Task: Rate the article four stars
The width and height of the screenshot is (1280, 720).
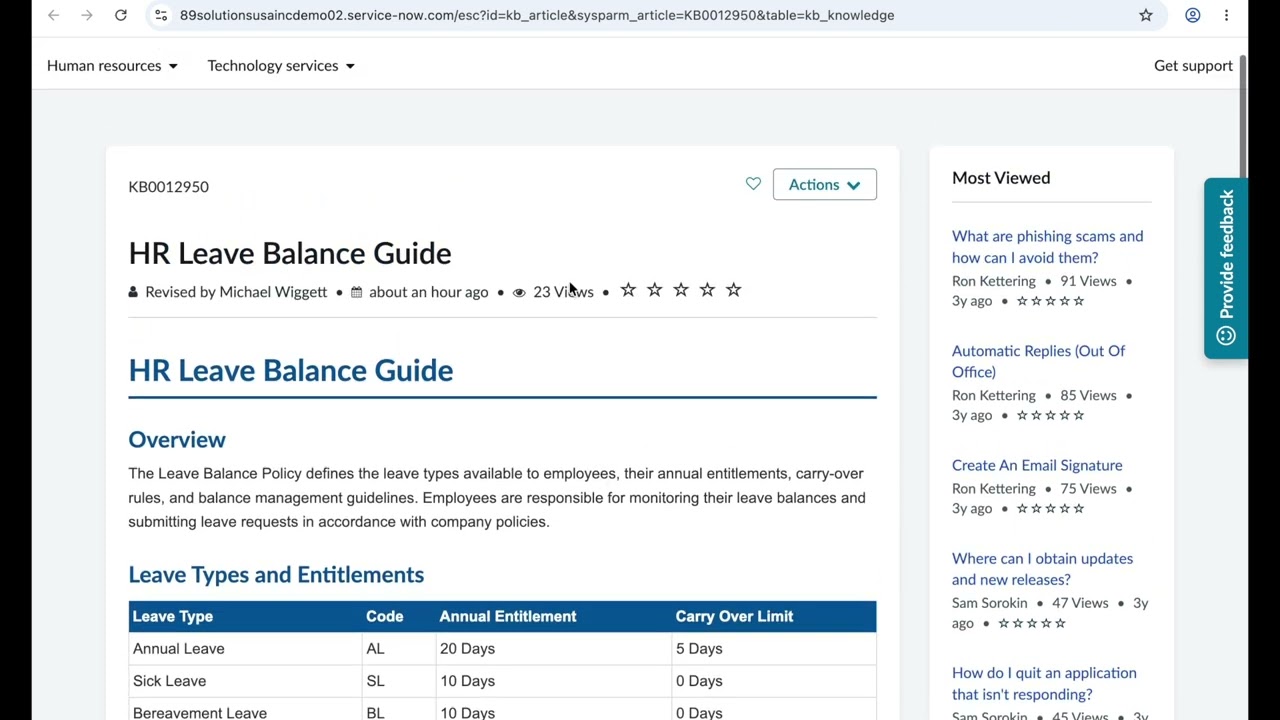Action: [707, 290]
